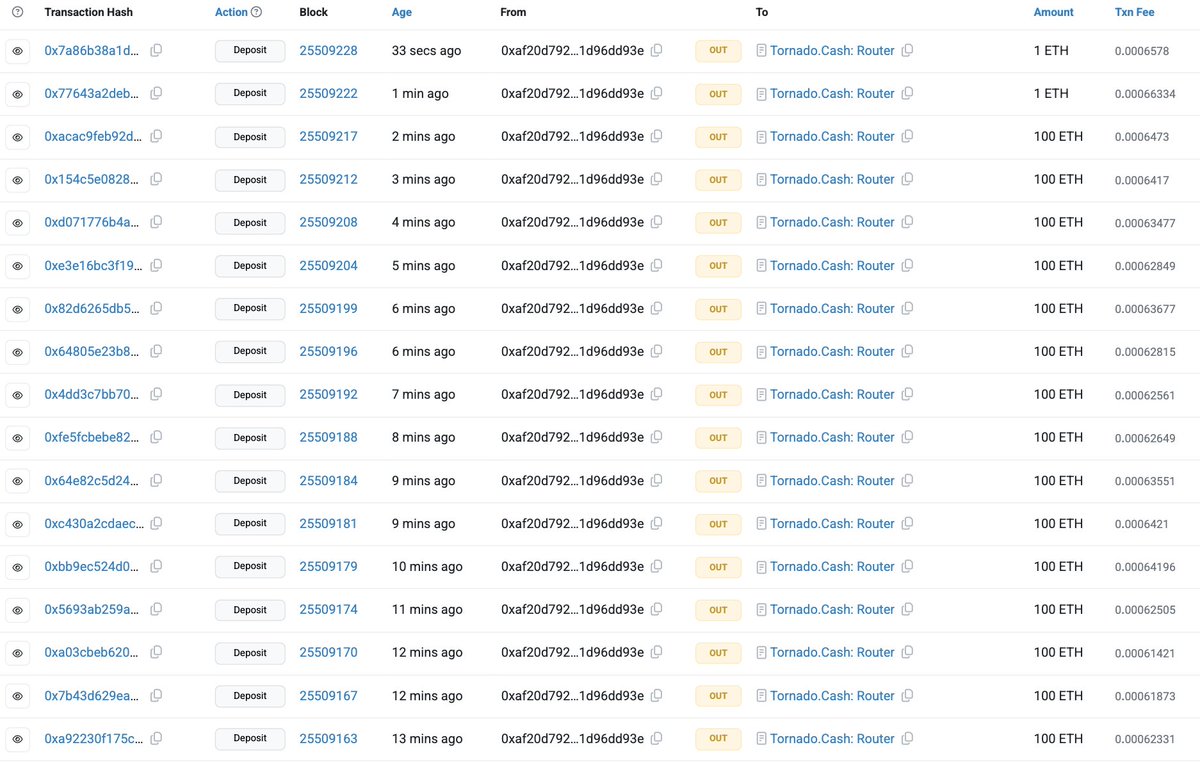Copy transaction hash 0x7a86b38a1d
Viewport: 1200px width, 763px height.
point(156,50)
